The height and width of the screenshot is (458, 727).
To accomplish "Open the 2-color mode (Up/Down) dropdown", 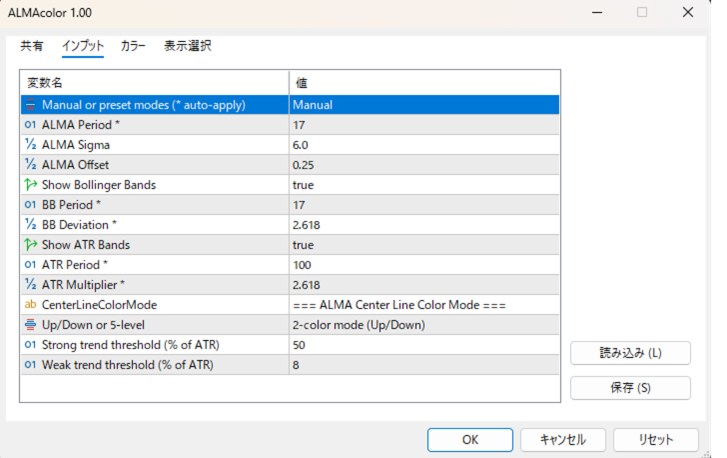I will coord(424,324).
